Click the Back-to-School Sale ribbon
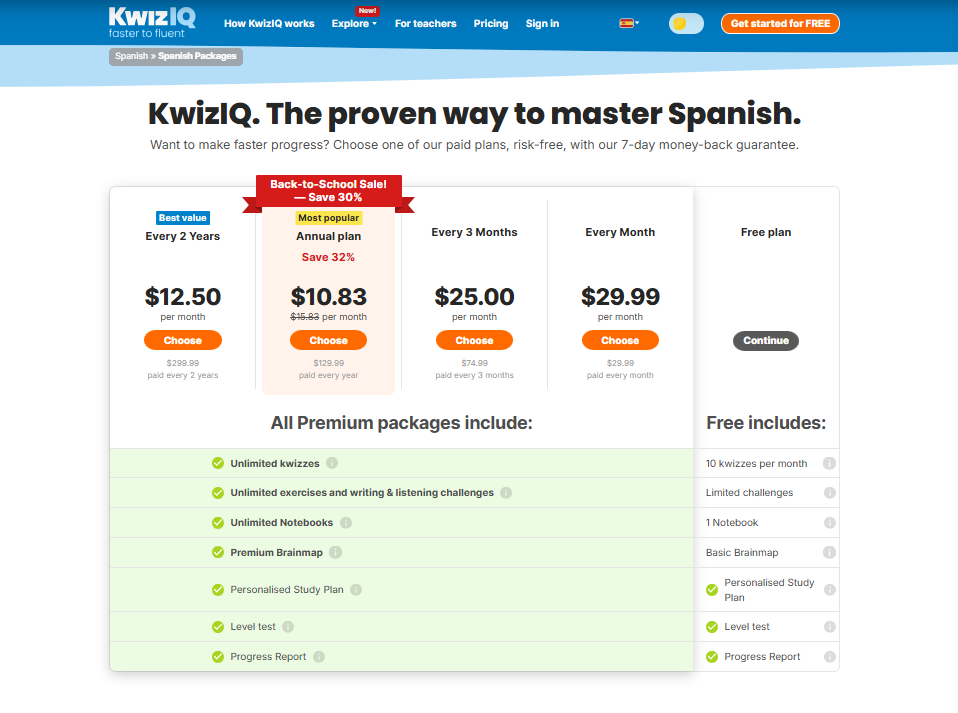The image size is (958, 713). click(x=329, y=191)
